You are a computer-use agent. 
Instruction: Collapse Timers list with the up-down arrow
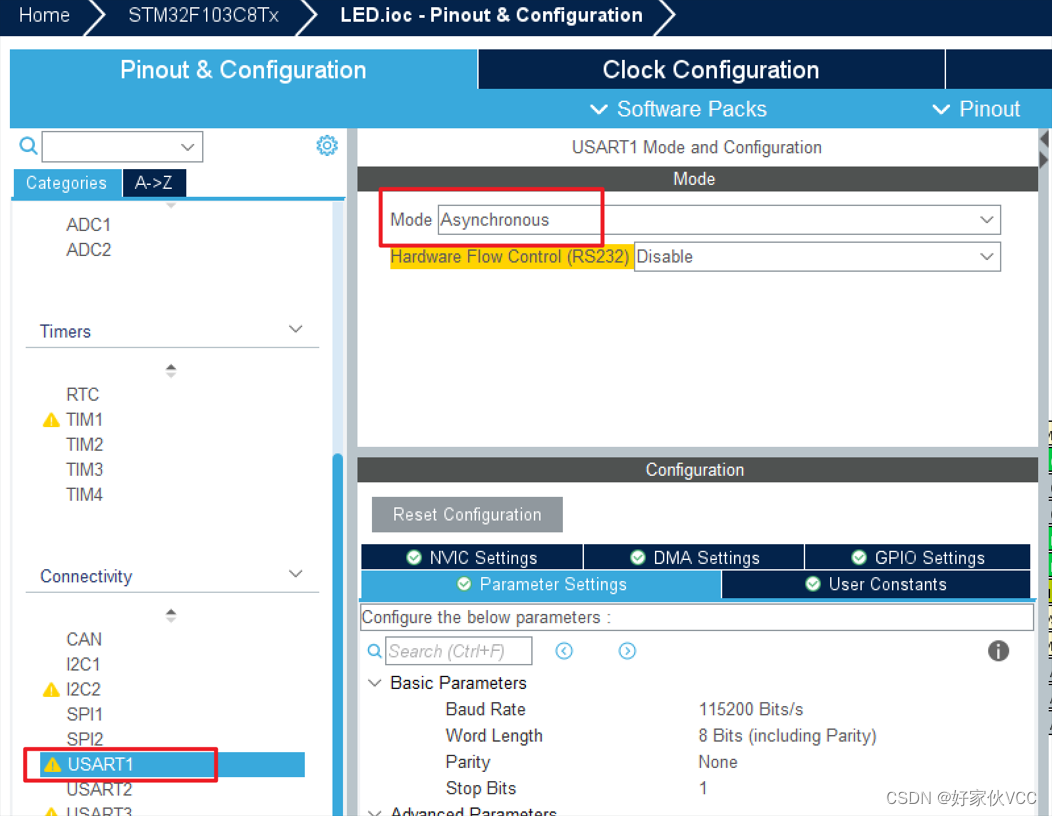(x=171, y=370)
